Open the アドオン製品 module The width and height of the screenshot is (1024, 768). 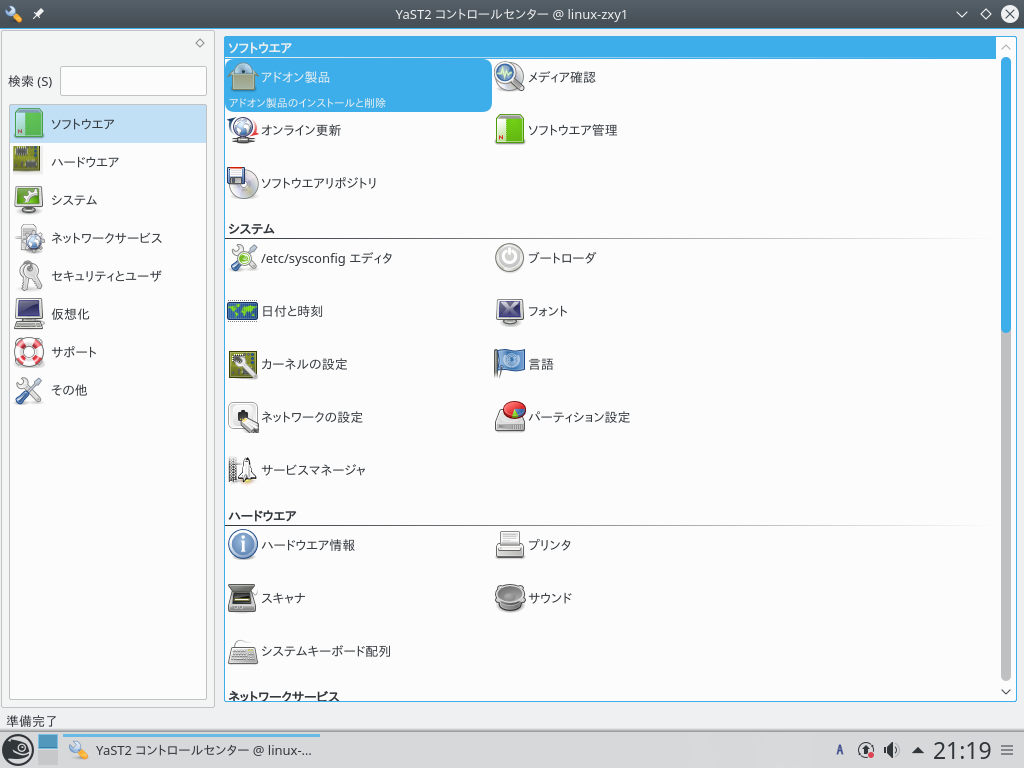(x=295, y=77)
